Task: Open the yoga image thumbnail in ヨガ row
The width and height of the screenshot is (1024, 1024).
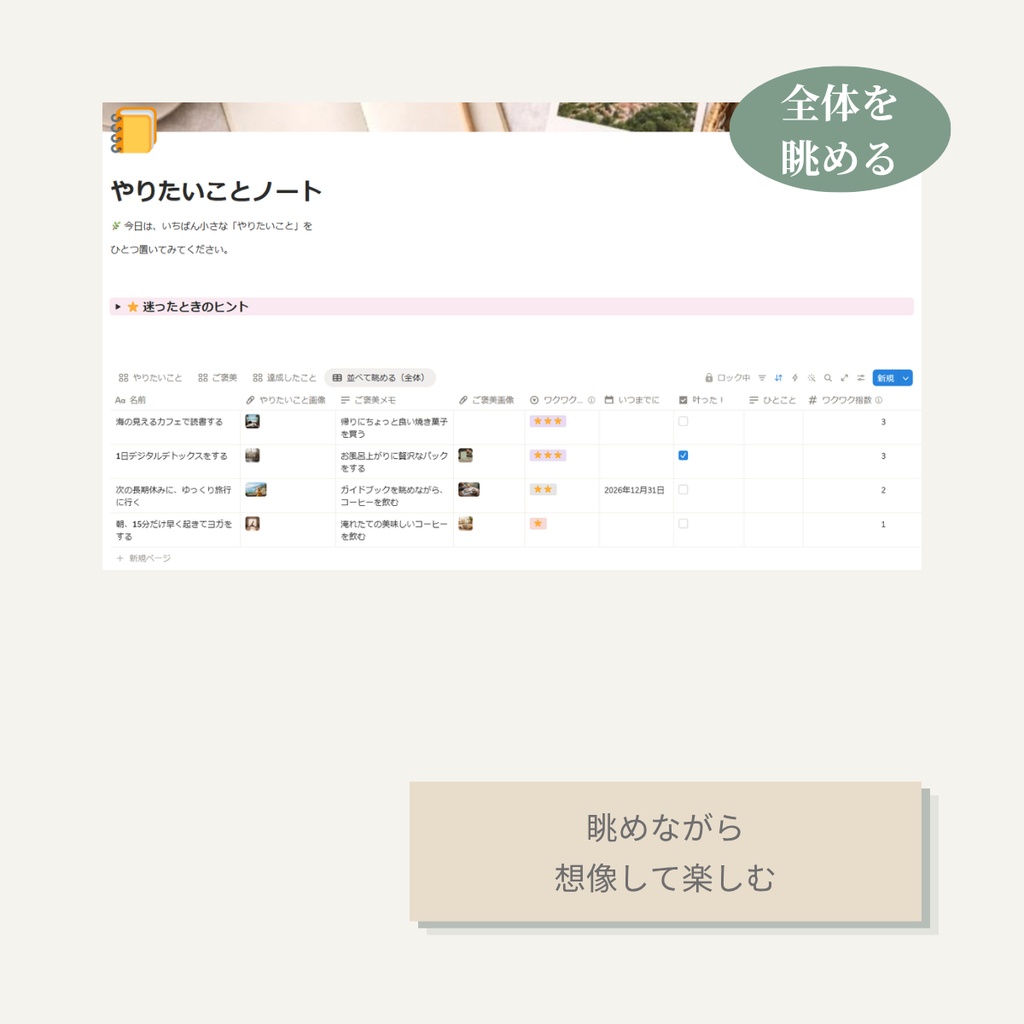Action: 252,523
